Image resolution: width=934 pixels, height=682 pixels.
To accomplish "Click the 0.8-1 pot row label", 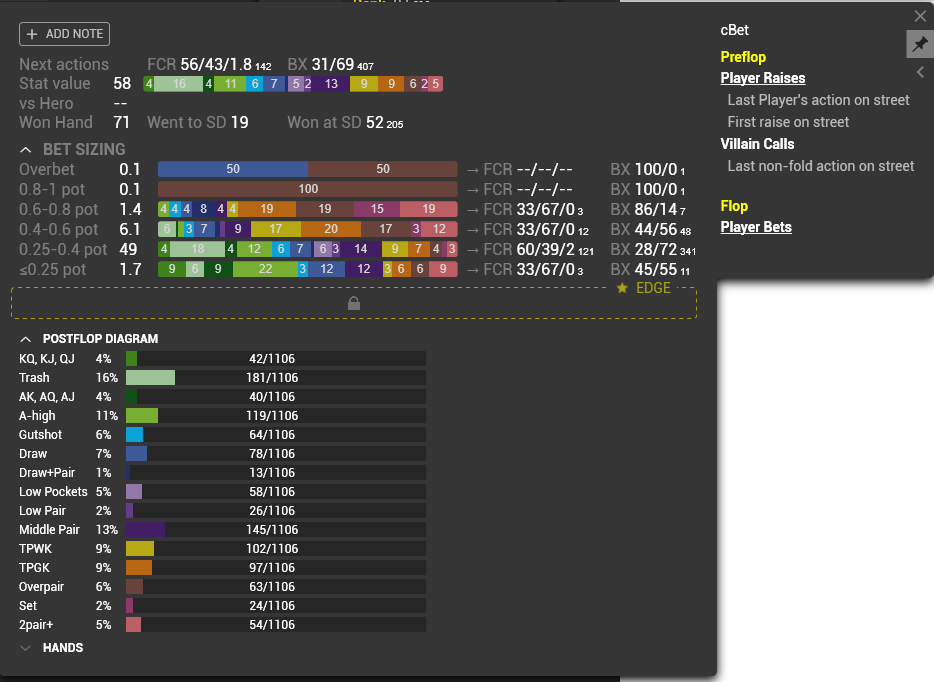I will tap(52, 189).
